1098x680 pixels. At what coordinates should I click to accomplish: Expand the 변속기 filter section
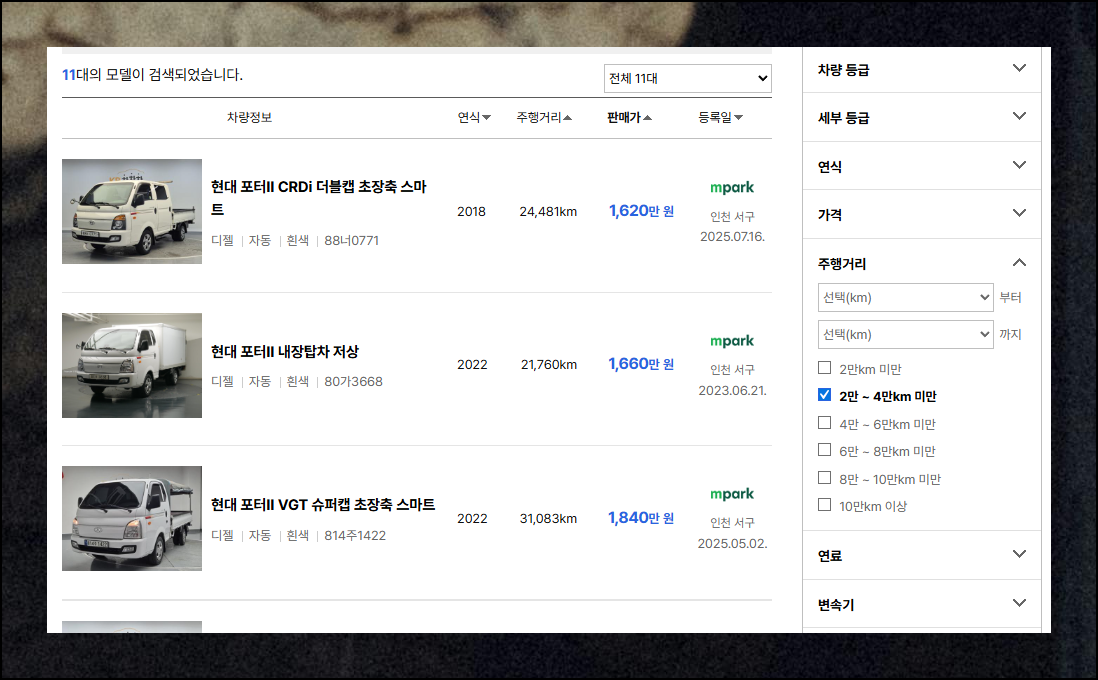922,604
